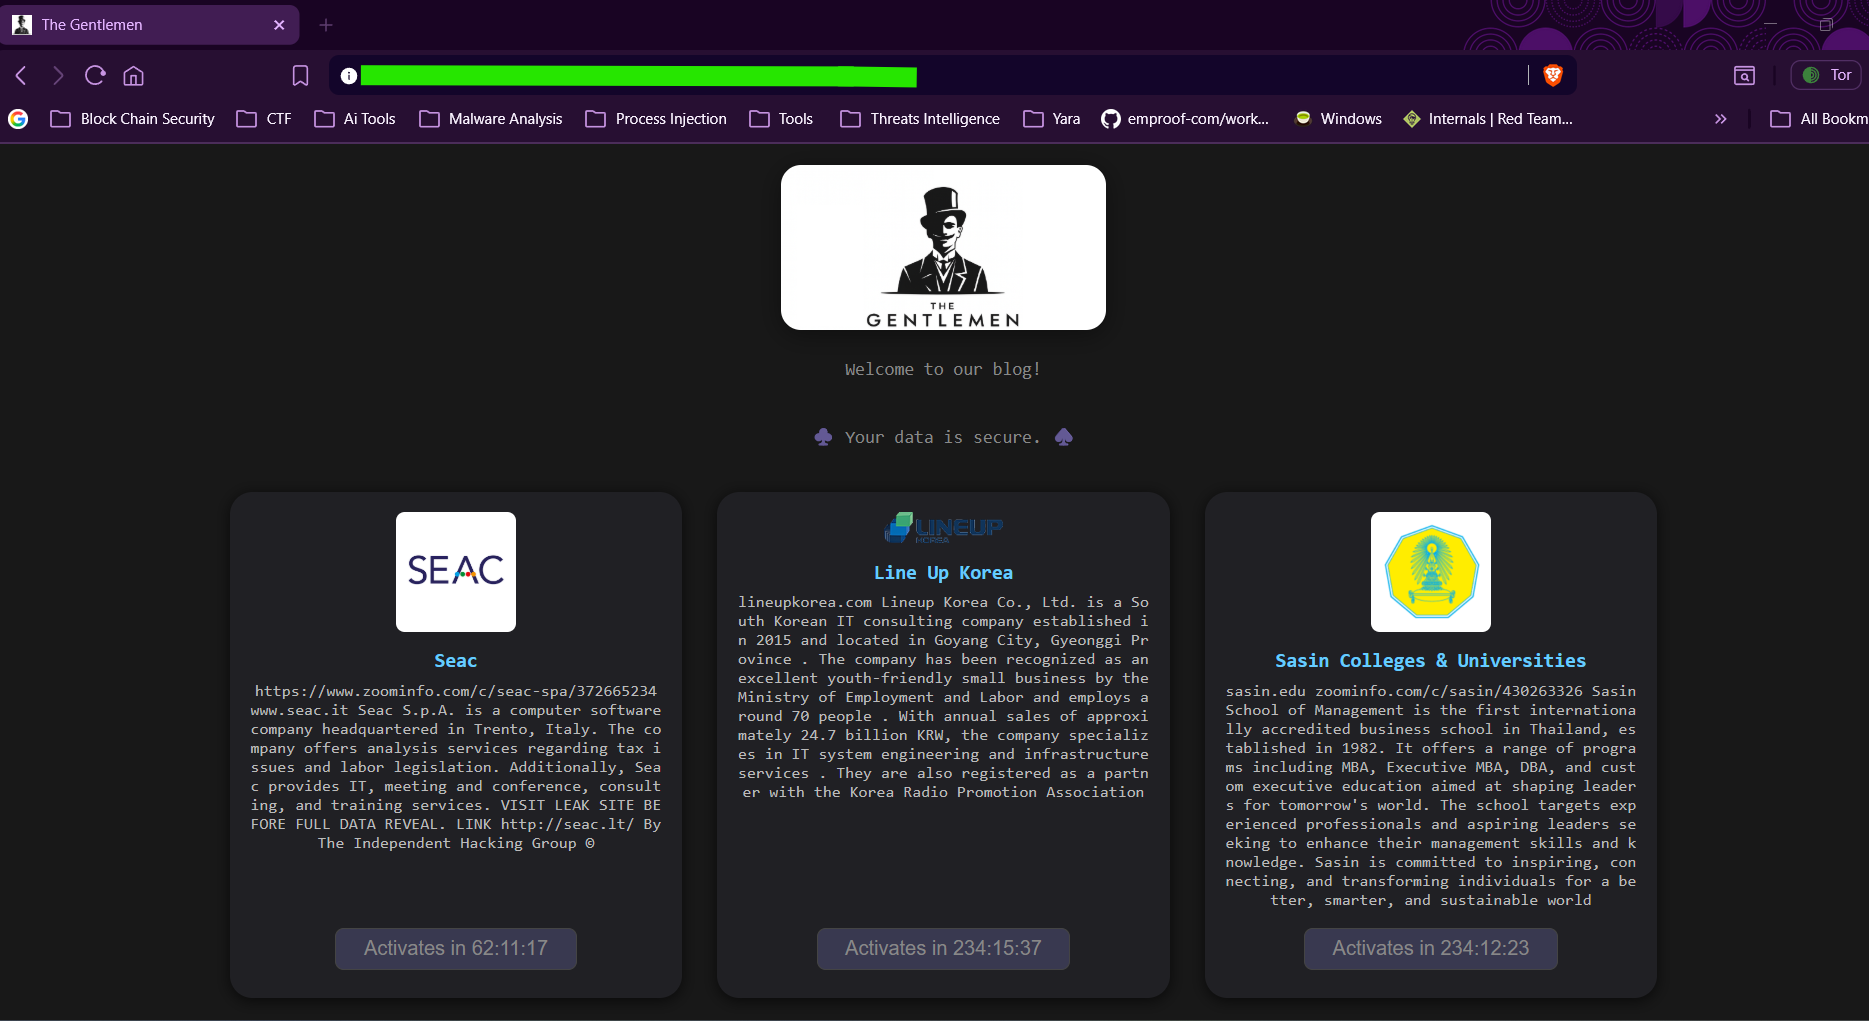Open the sidebar panel icon
Screen dimensions: 1869x1021
tap(1744, 76)
